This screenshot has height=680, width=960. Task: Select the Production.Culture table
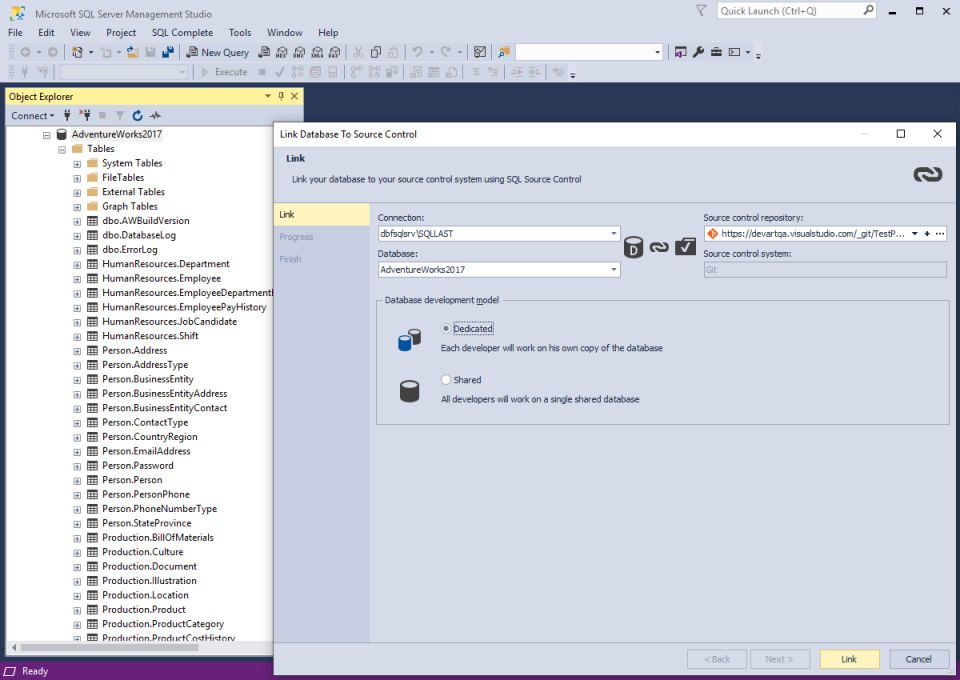(143, 552)
